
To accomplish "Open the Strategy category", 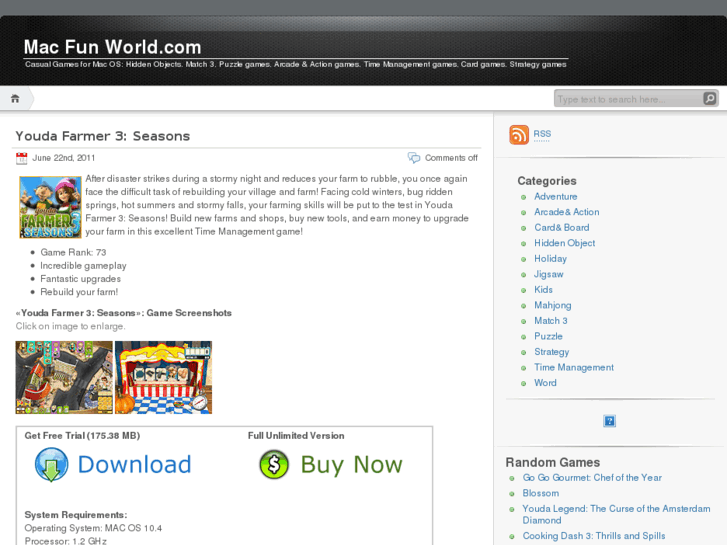I will tap(551, 352).
